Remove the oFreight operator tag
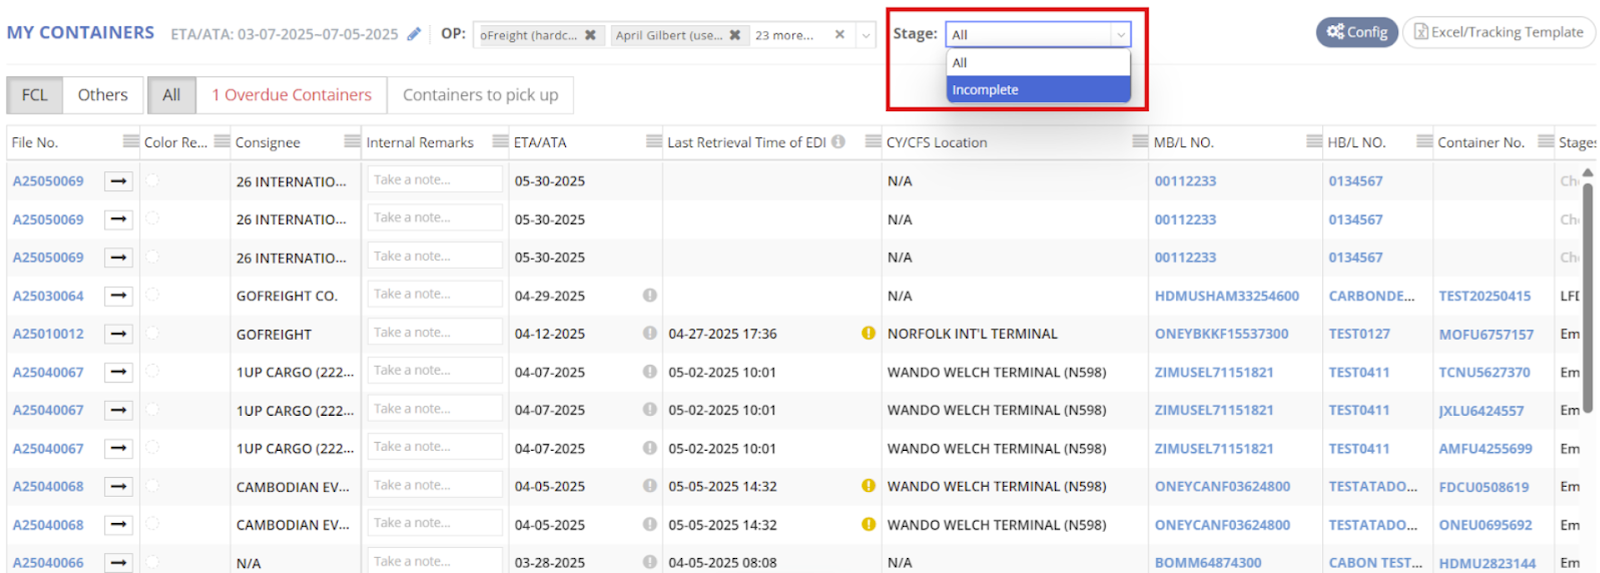 pos(590,35)
